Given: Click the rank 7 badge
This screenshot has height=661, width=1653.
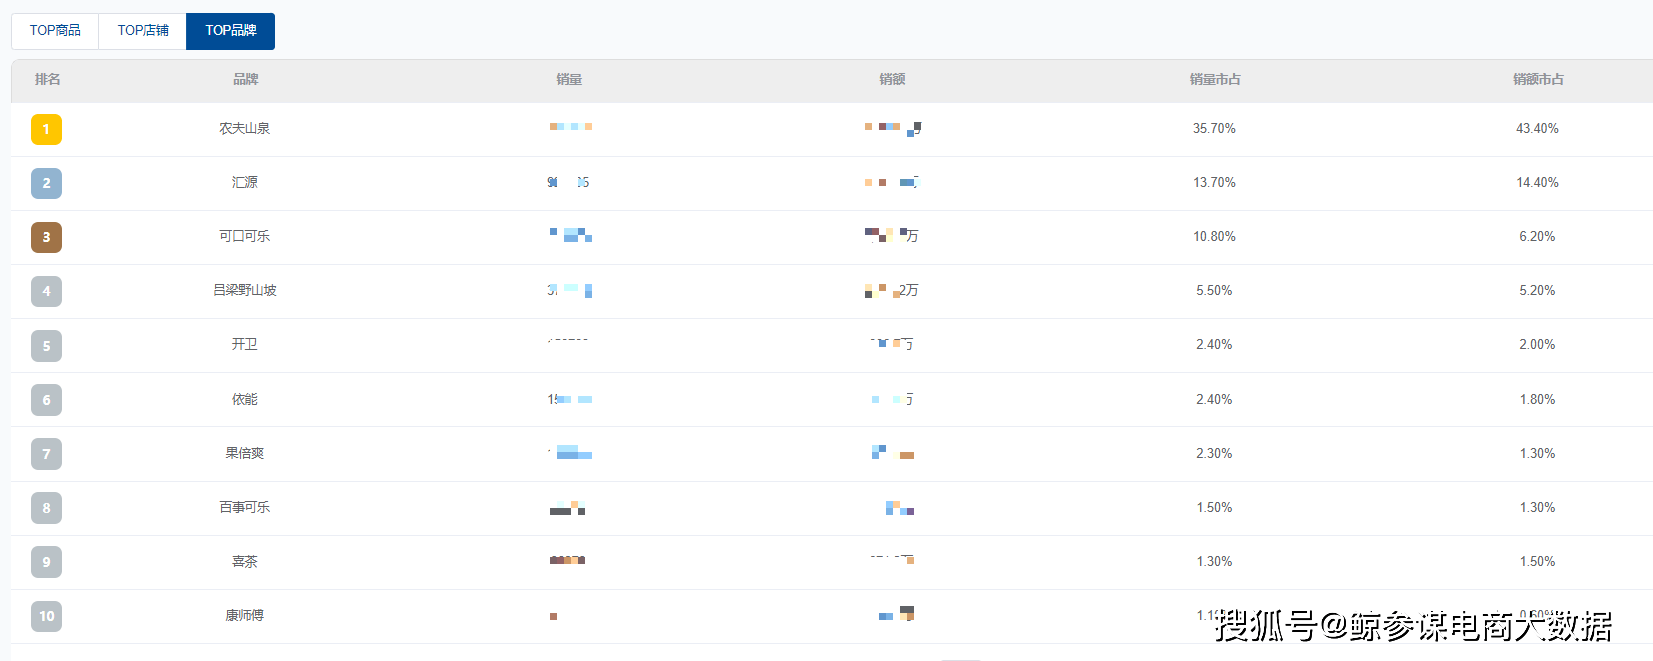Looking at the screenshot, I should click(x=46, y=454).
